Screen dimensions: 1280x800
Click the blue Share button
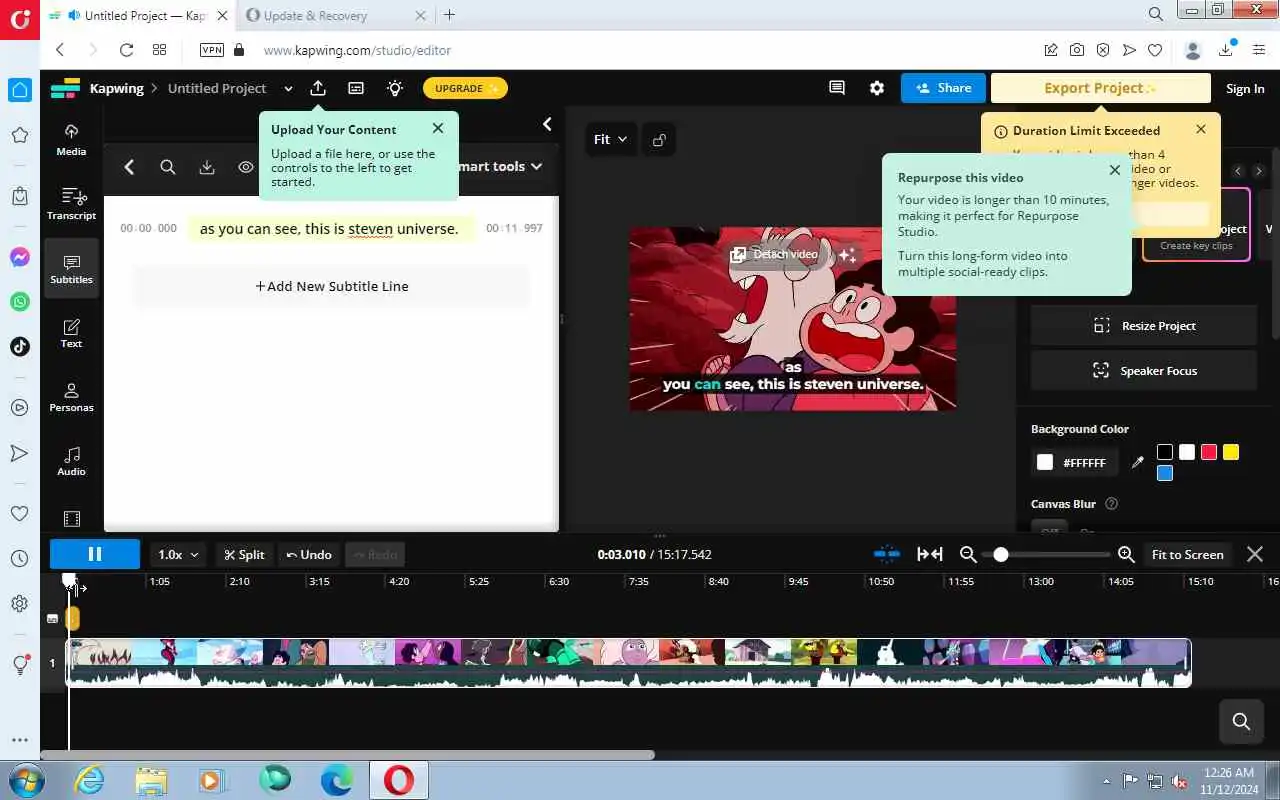coord(943,88)
